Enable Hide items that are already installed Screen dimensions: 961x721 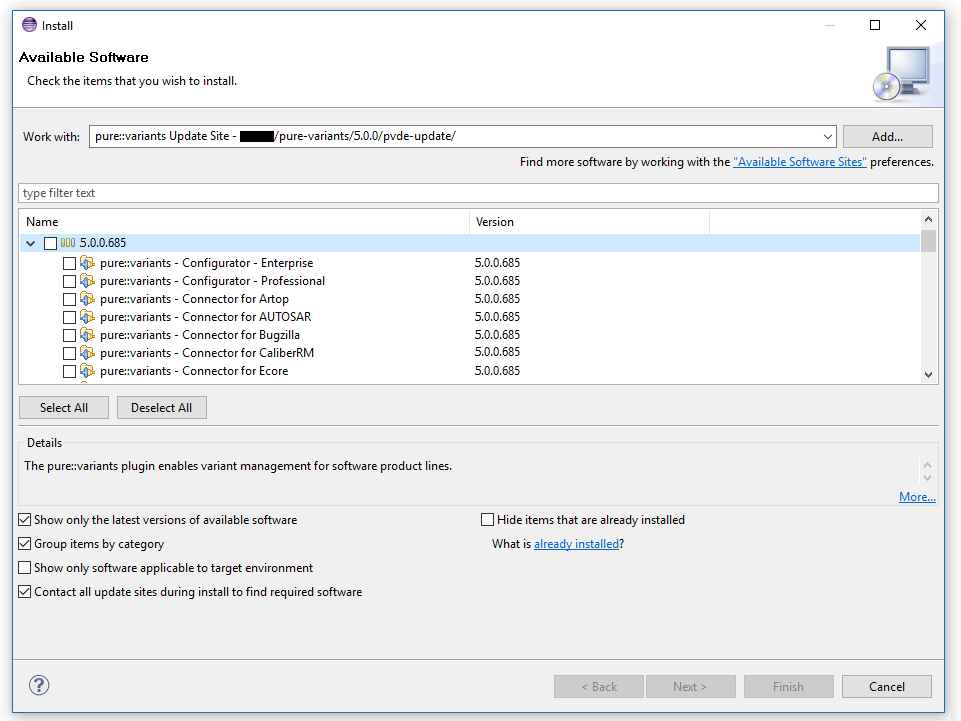coord(489,519)
